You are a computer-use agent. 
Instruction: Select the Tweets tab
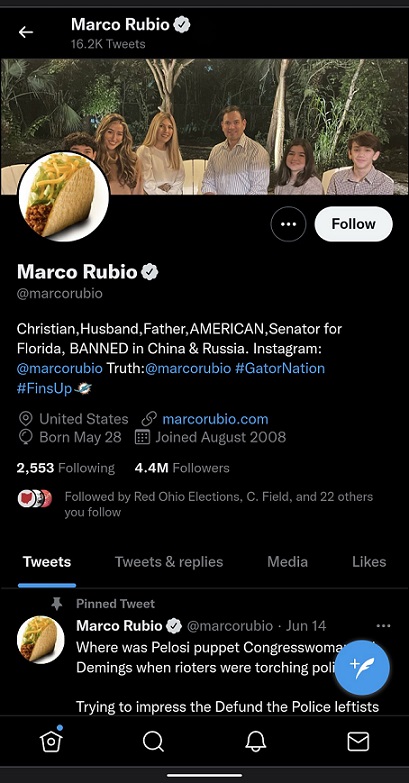(47, 562)
